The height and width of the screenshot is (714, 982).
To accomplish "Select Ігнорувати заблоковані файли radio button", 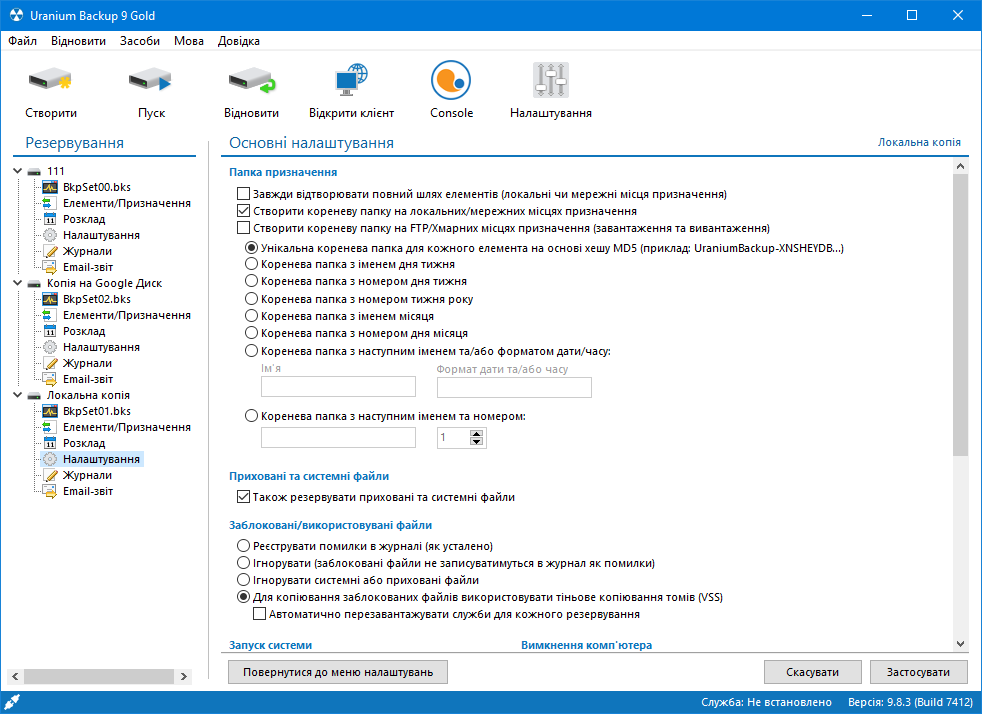I will click(x=243, y=562).
